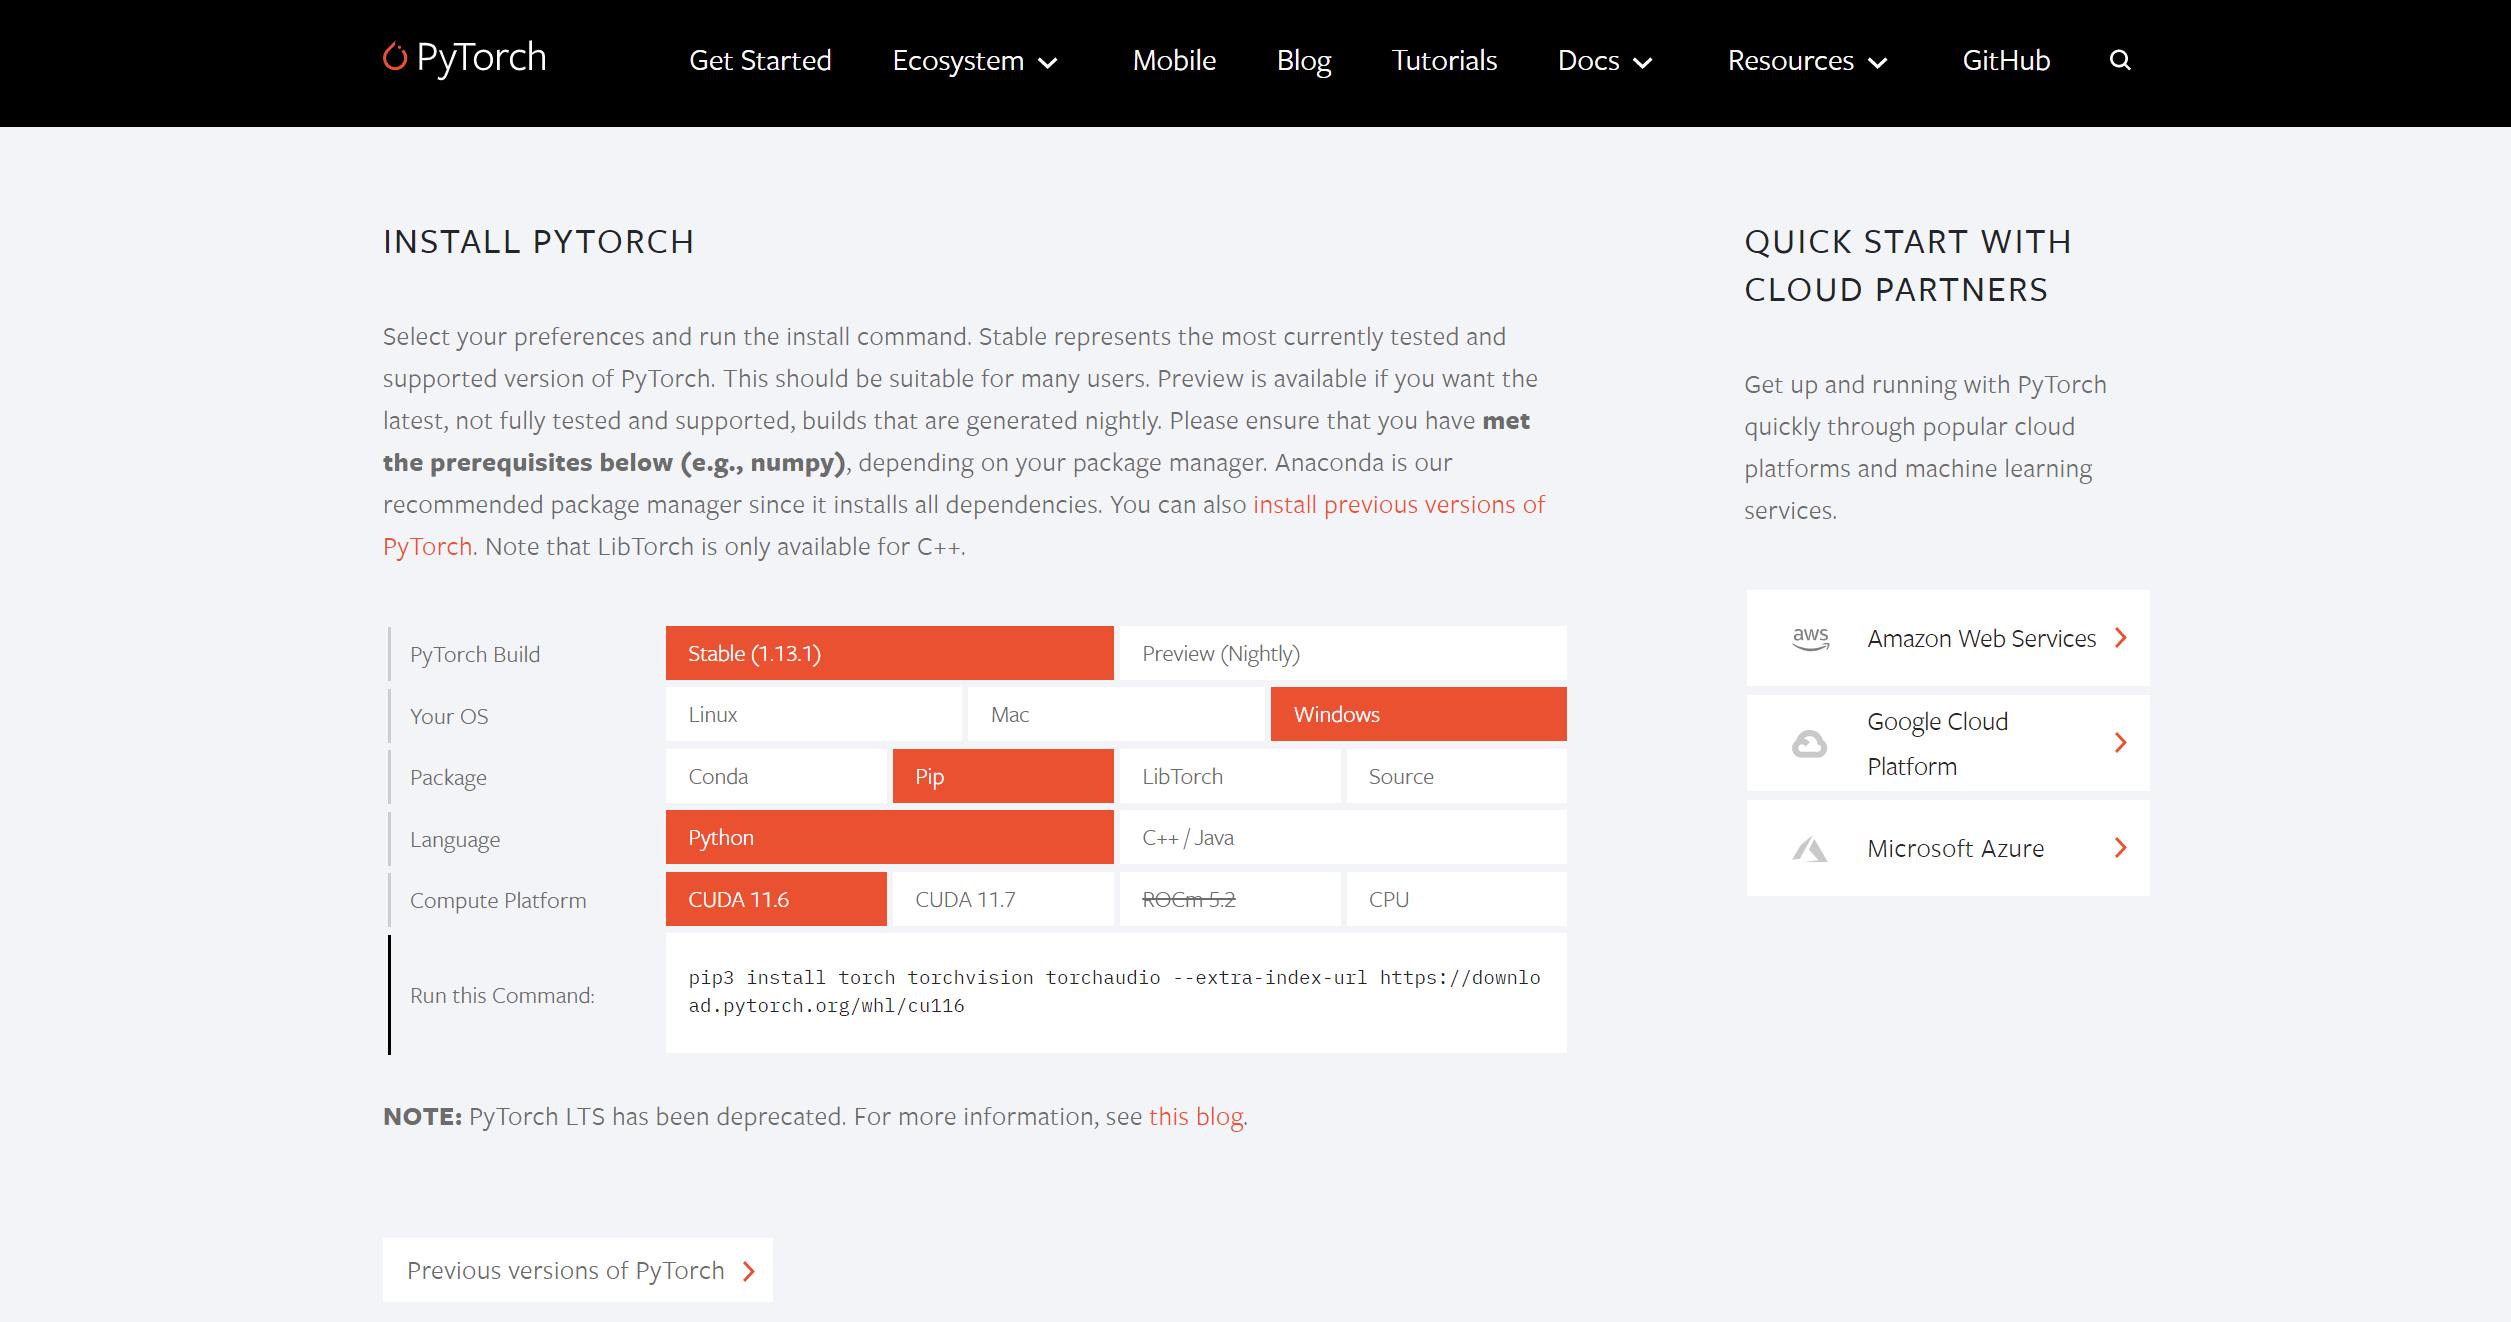Select Python language option
This screenshot has height=1322, width=2511.
coord(889,838)
